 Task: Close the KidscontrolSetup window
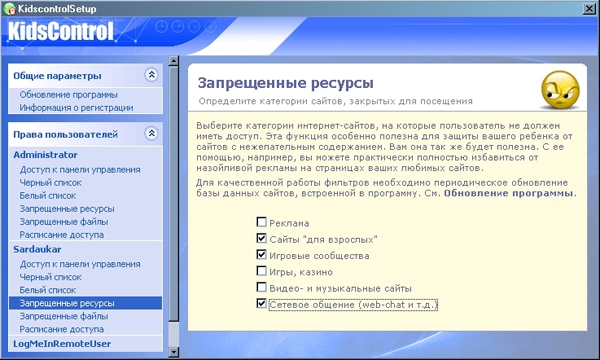tap(589, 8)
